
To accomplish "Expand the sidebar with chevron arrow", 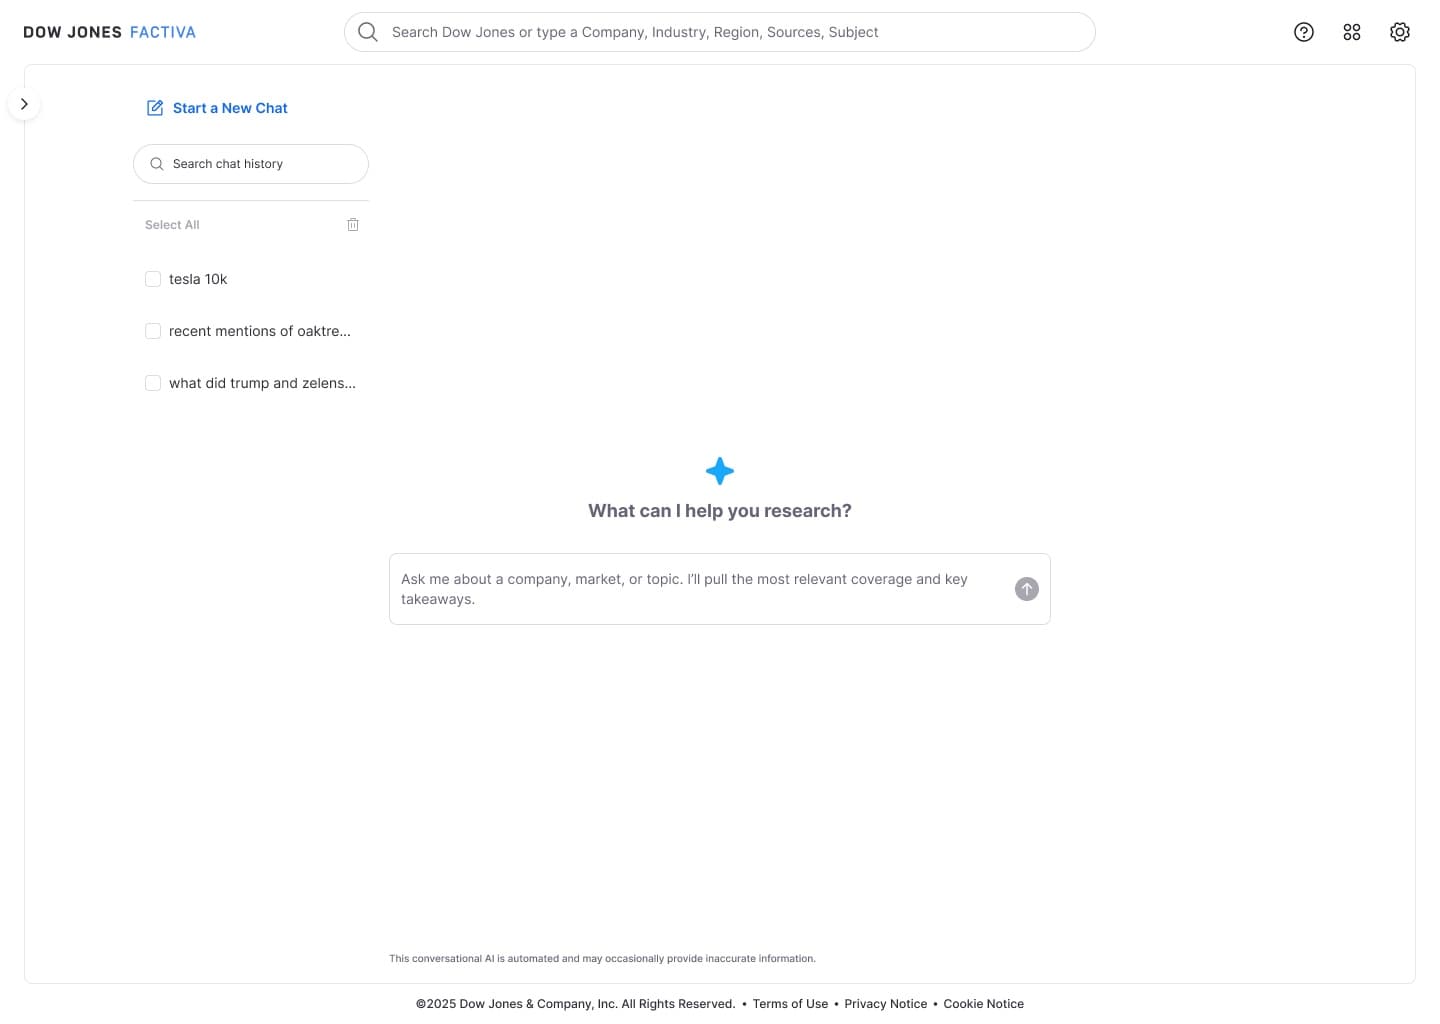I will click(x=24, y=104).
